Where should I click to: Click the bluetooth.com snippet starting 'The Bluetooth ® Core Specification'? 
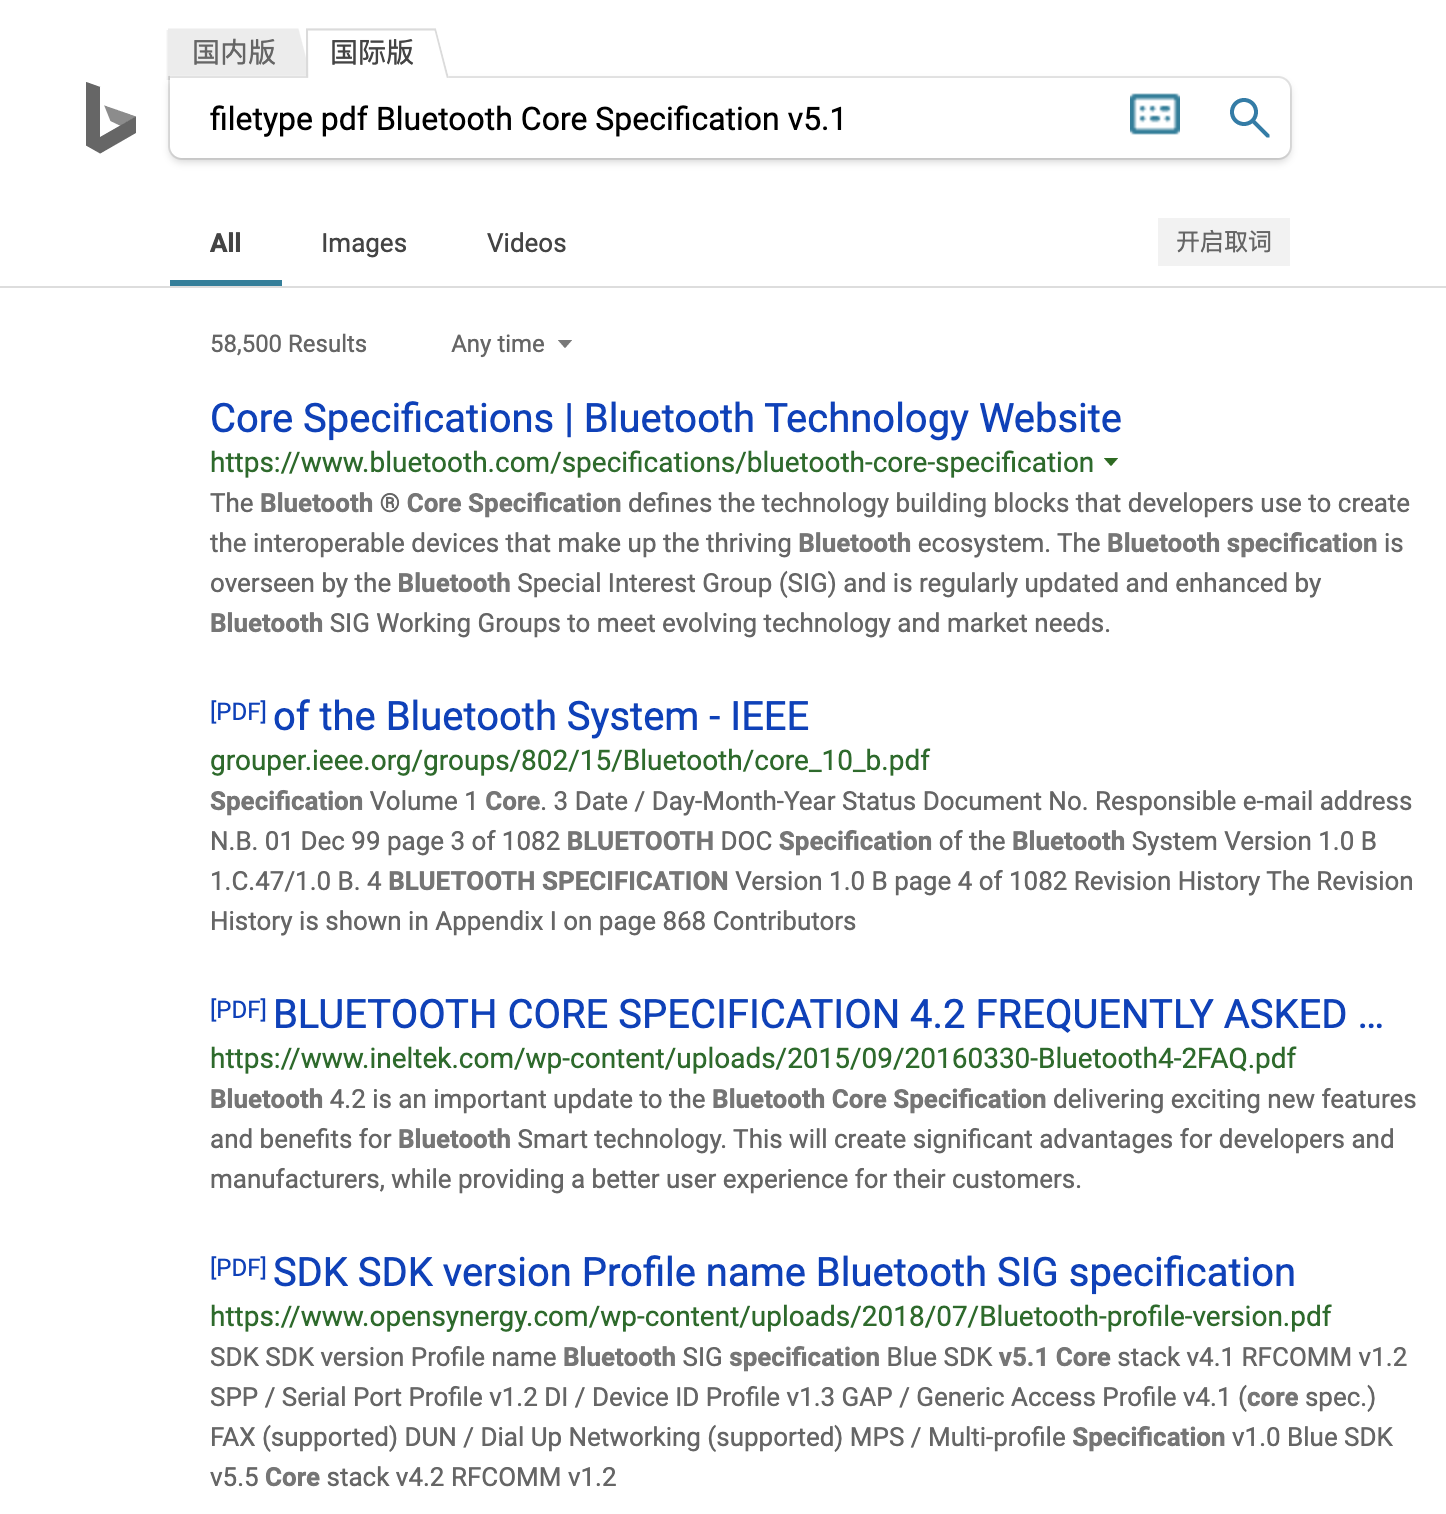[810, 563]
